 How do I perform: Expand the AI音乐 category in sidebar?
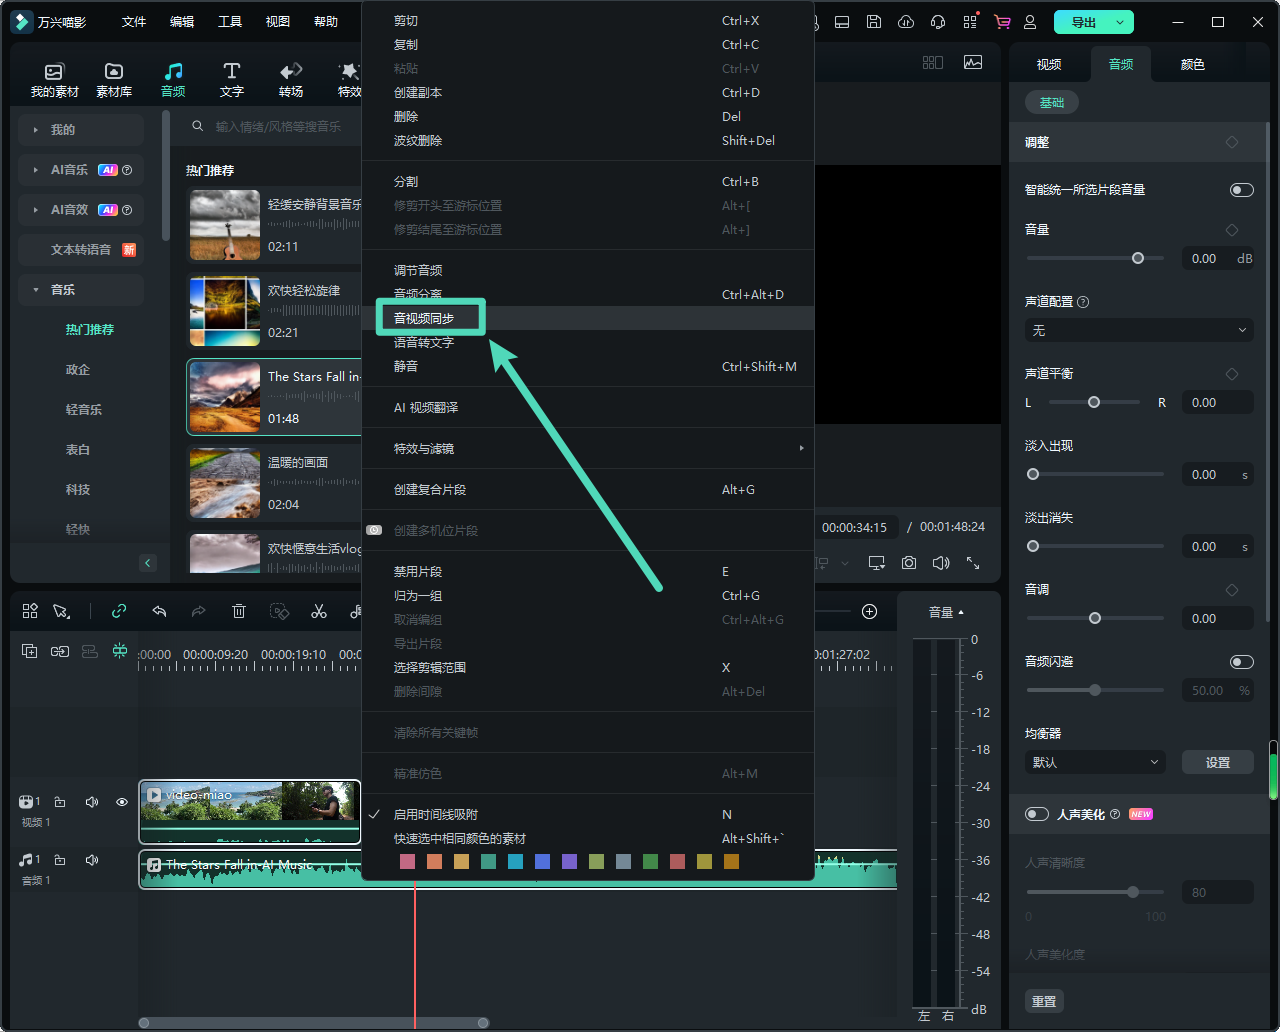pos(36,170)
